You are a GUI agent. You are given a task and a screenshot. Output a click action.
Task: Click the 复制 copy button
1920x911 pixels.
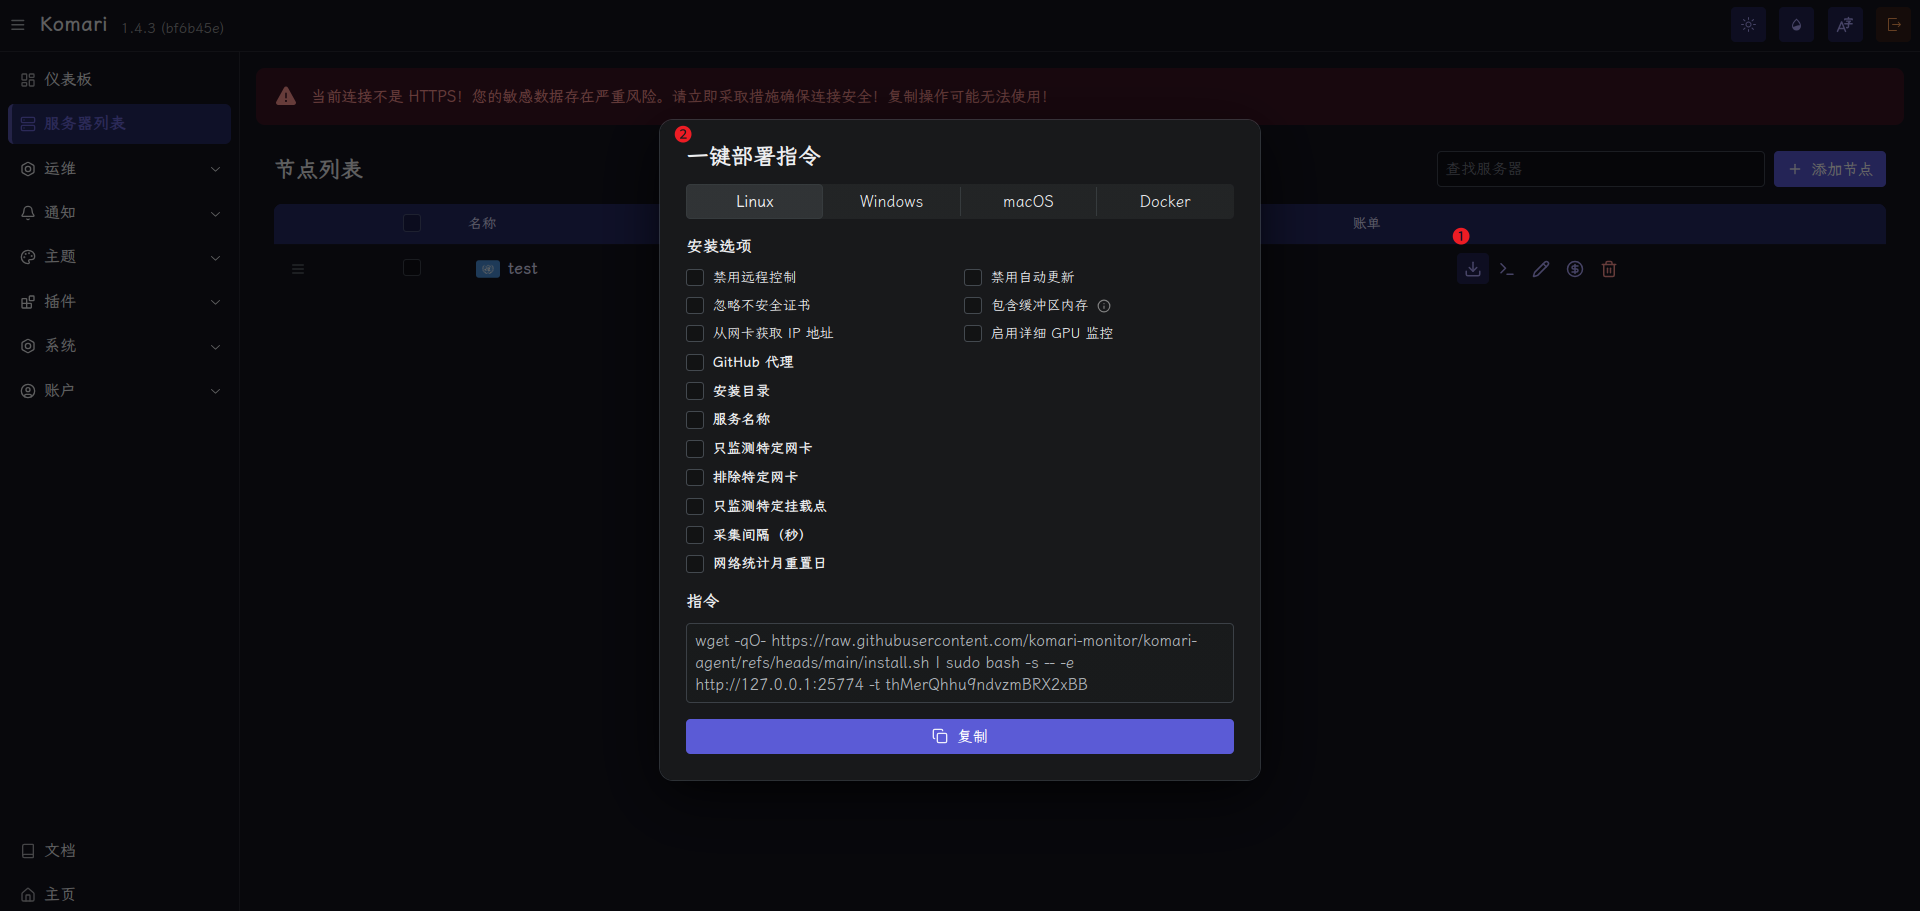pos(960,736)
